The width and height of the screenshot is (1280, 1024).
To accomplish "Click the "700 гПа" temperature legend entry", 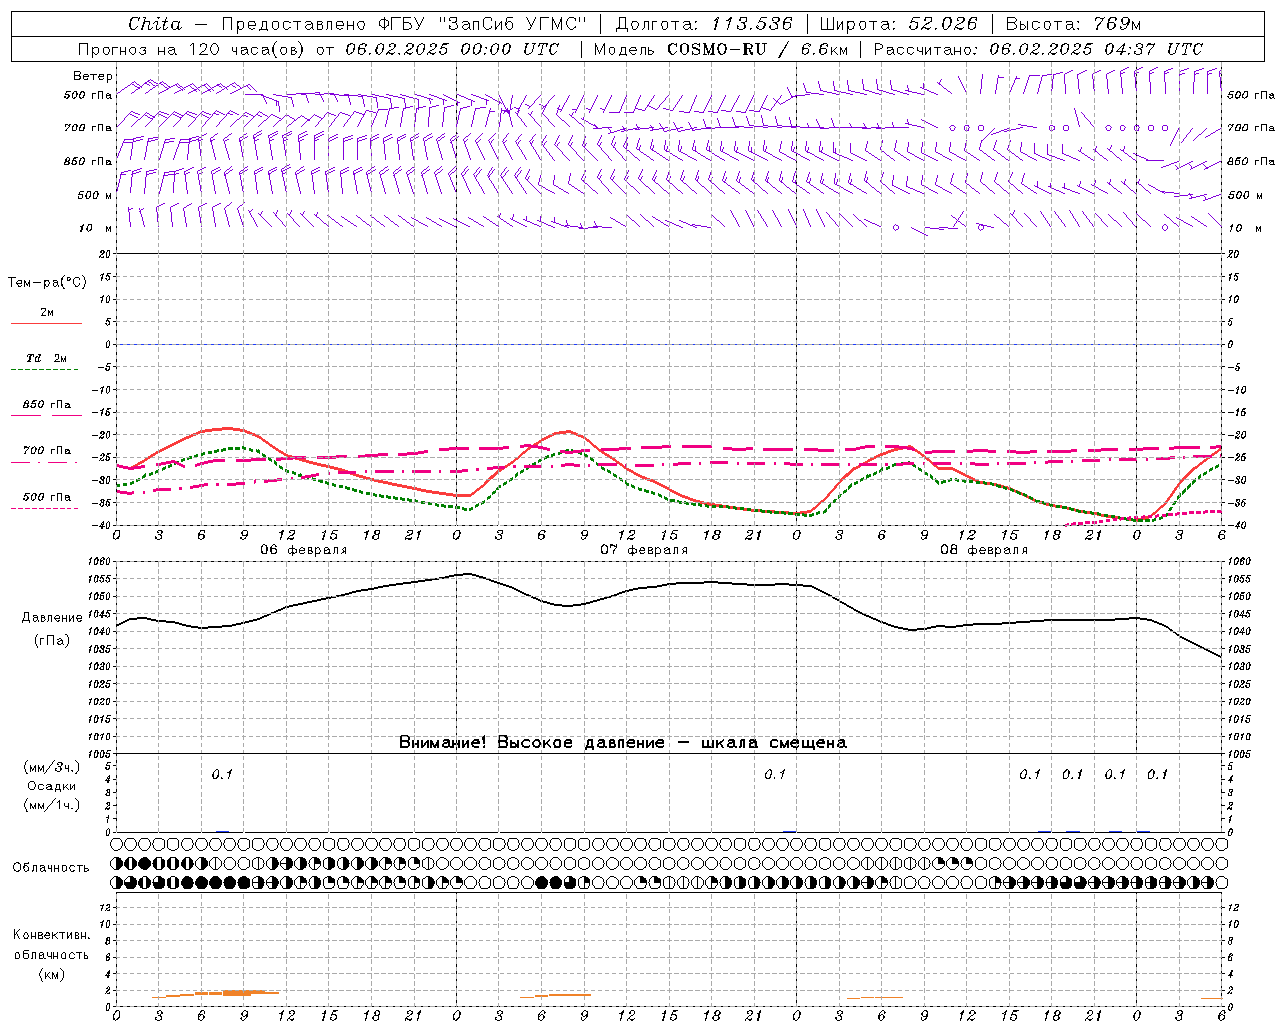I will tap(47, 451).
